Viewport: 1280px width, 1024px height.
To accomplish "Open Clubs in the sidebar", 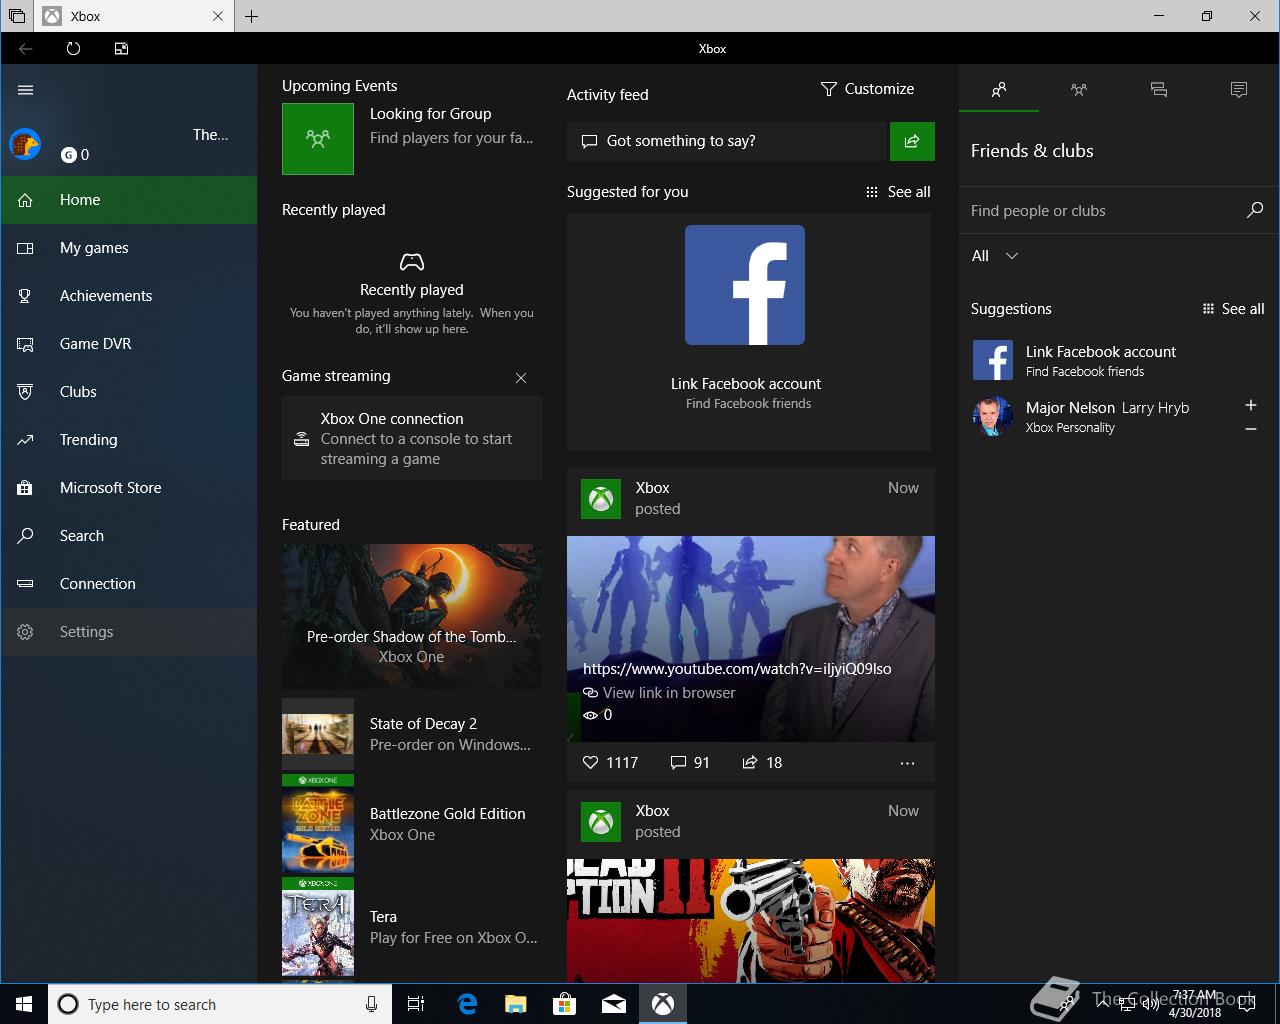I will point(129,392).
